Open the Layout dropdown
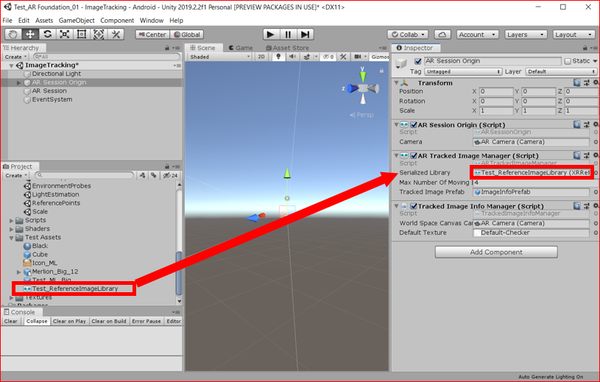600x382 pixels. [574, 34]
